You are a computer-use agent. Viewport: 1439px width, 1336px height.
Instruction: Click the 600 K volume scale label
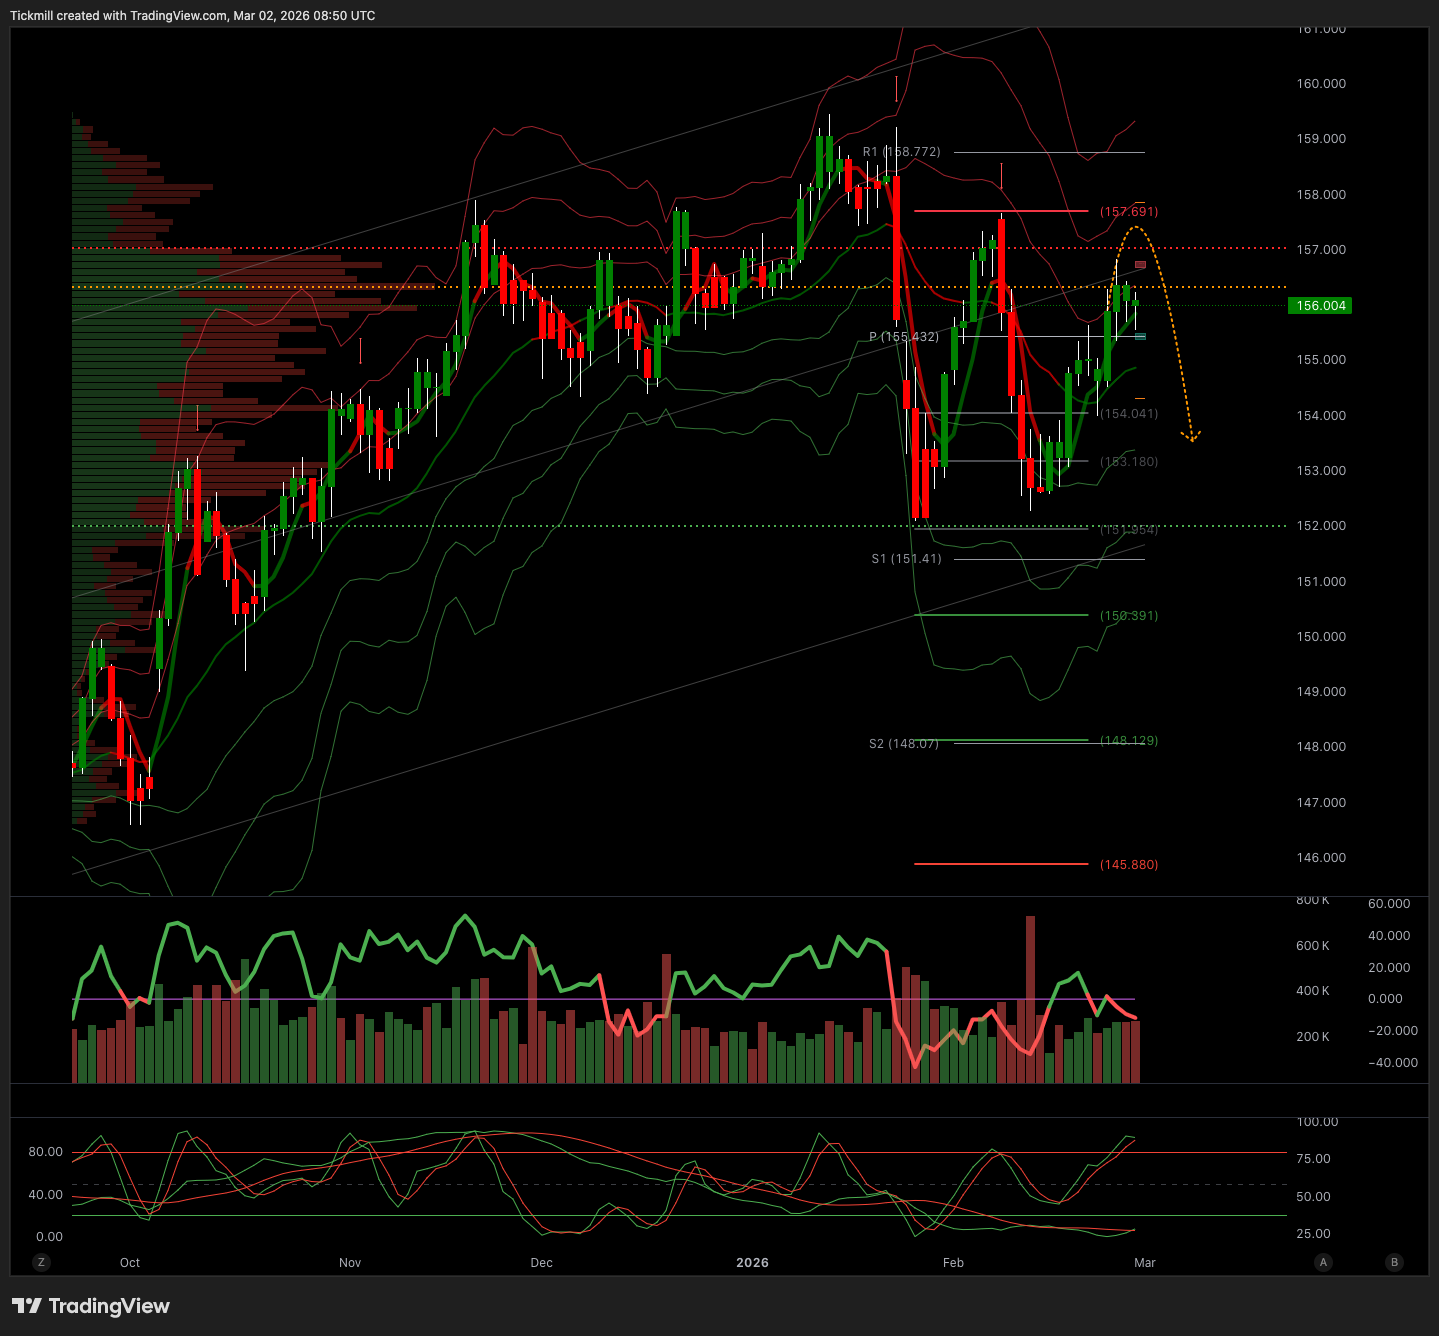coord(1313,946)
